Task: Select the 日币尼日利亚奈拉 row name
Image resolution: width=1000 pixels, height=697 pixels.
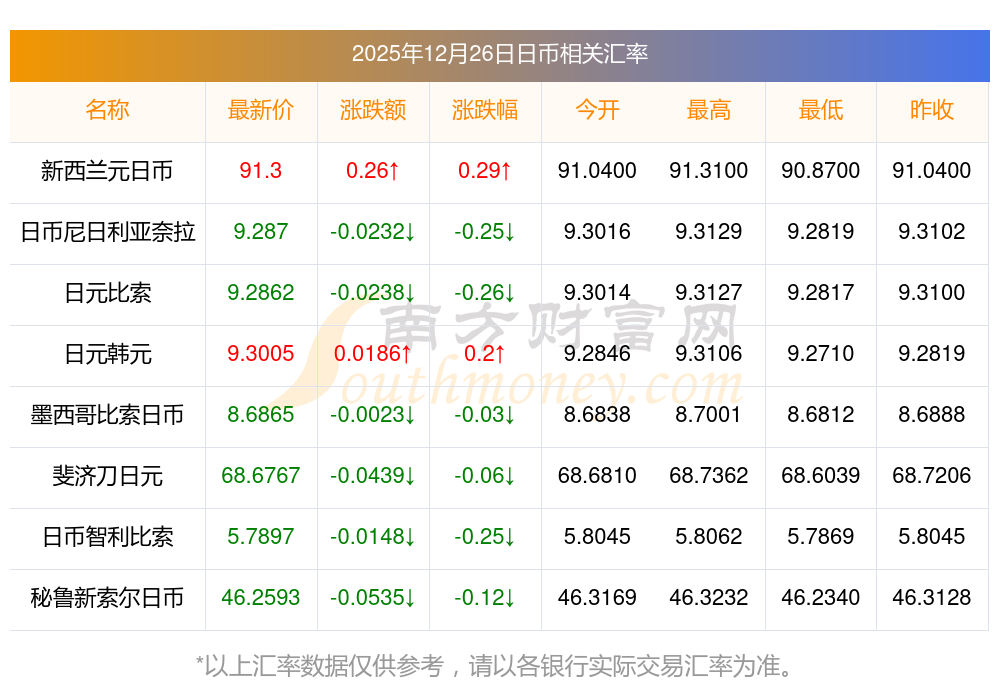Action: point(107,231)
